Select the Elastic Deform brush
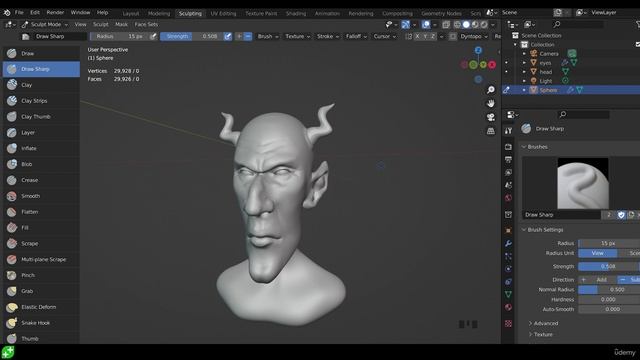Image resolution: width=640 pixels, height=360 pixels. (41, 307)
